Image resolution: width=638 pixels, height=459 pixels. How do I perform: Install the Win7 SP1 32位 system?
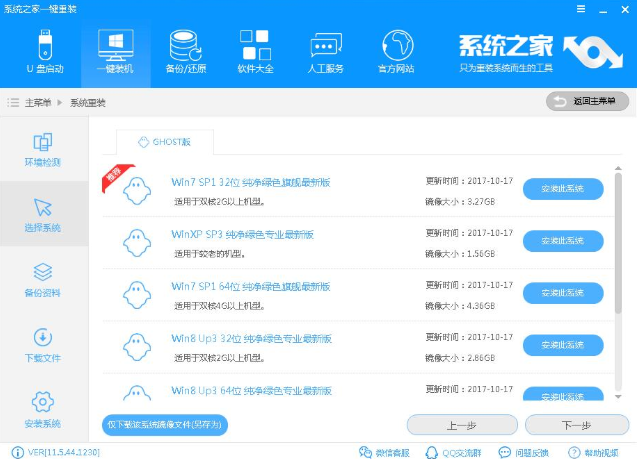563,189
